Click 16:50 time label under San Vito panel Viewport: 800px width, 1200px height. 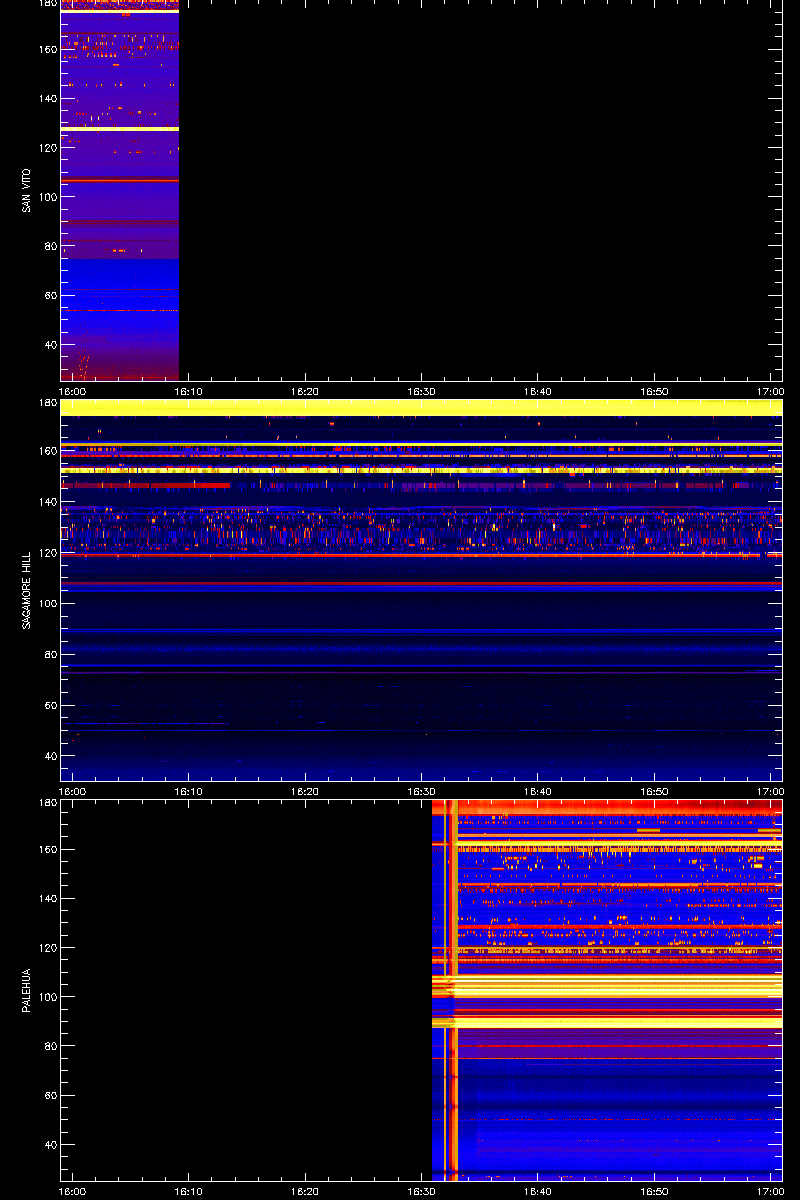tap(654, 392)
